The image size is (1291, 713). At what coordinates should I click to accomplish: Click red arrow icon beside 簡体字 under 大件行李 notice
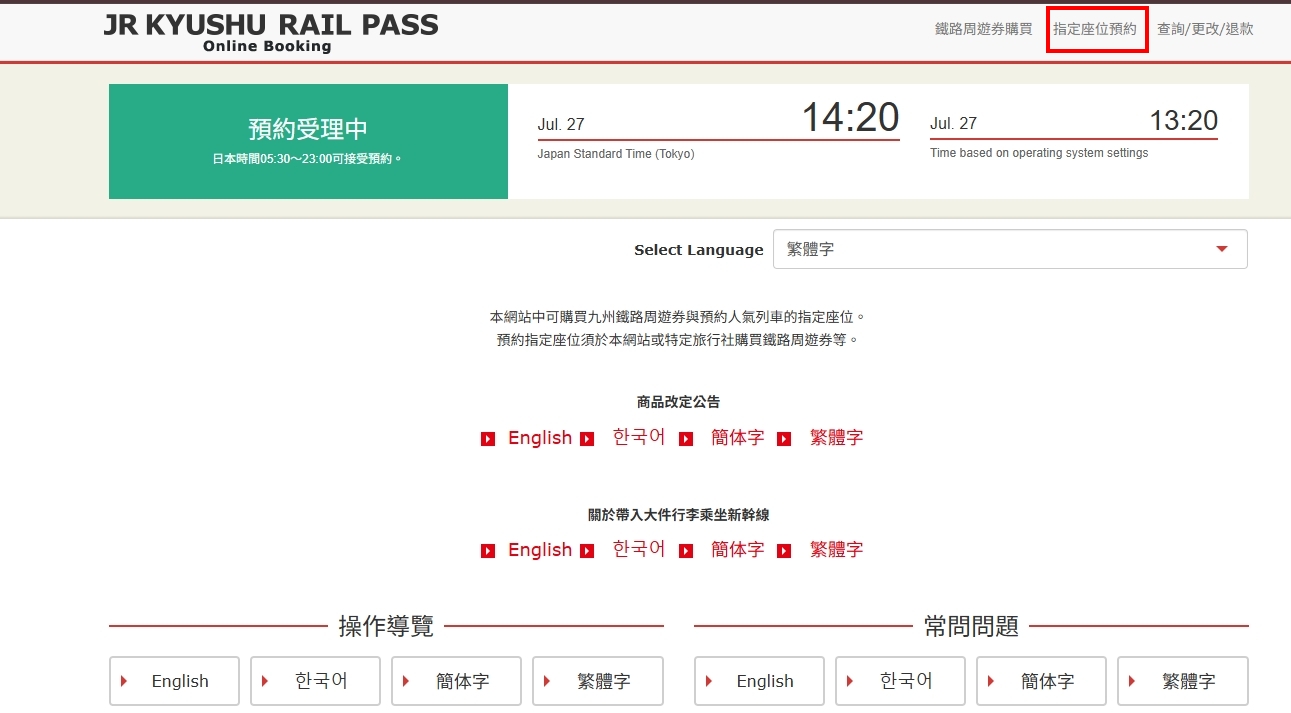coord(686,551)
